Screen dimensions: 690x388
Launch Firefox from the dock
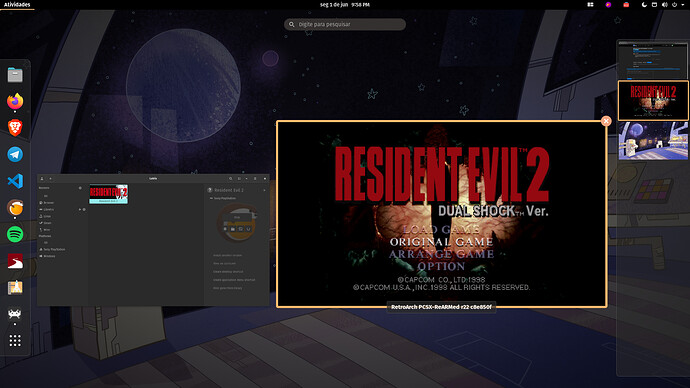(x=15, y=101)
